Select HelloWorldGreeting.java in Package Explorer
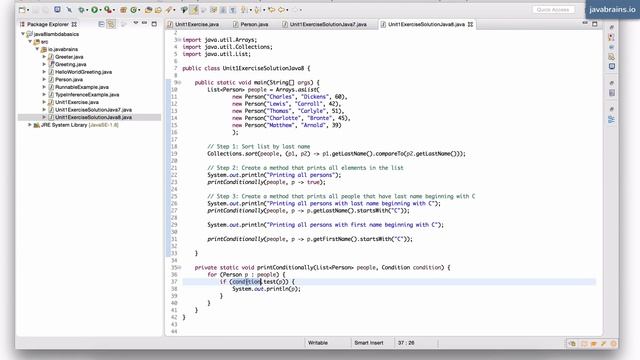Viewport: 640px width, 360px height. point(83,72)
